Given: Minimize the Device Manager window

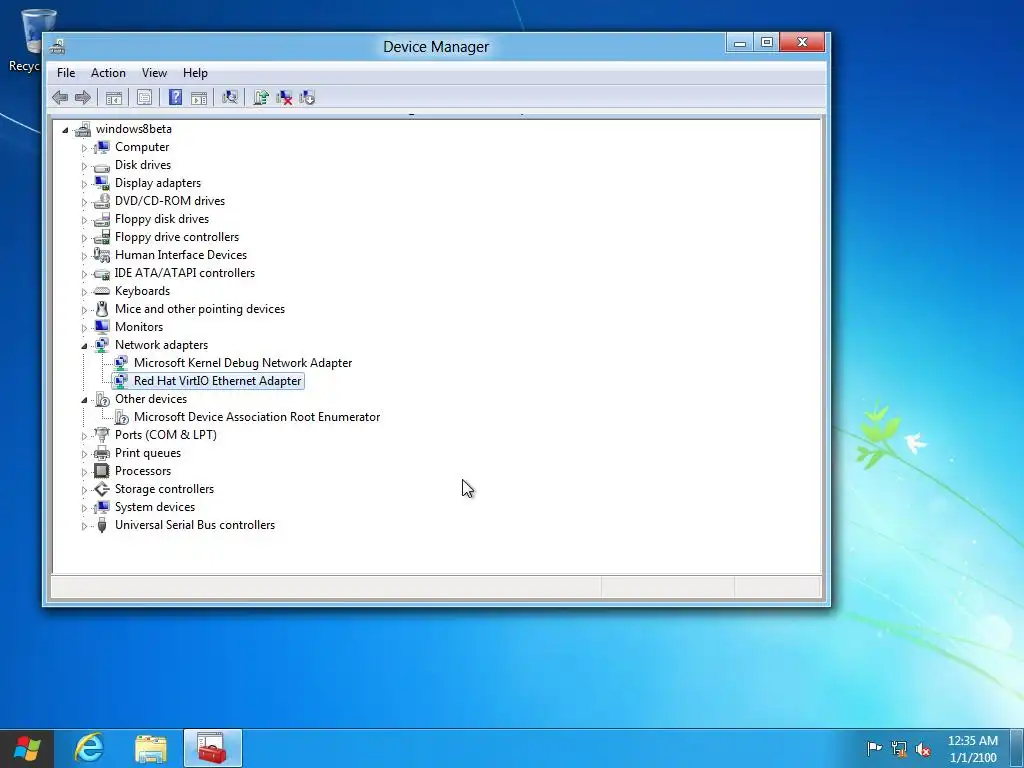Looking at the screenshot, I should tap(740, 42).
